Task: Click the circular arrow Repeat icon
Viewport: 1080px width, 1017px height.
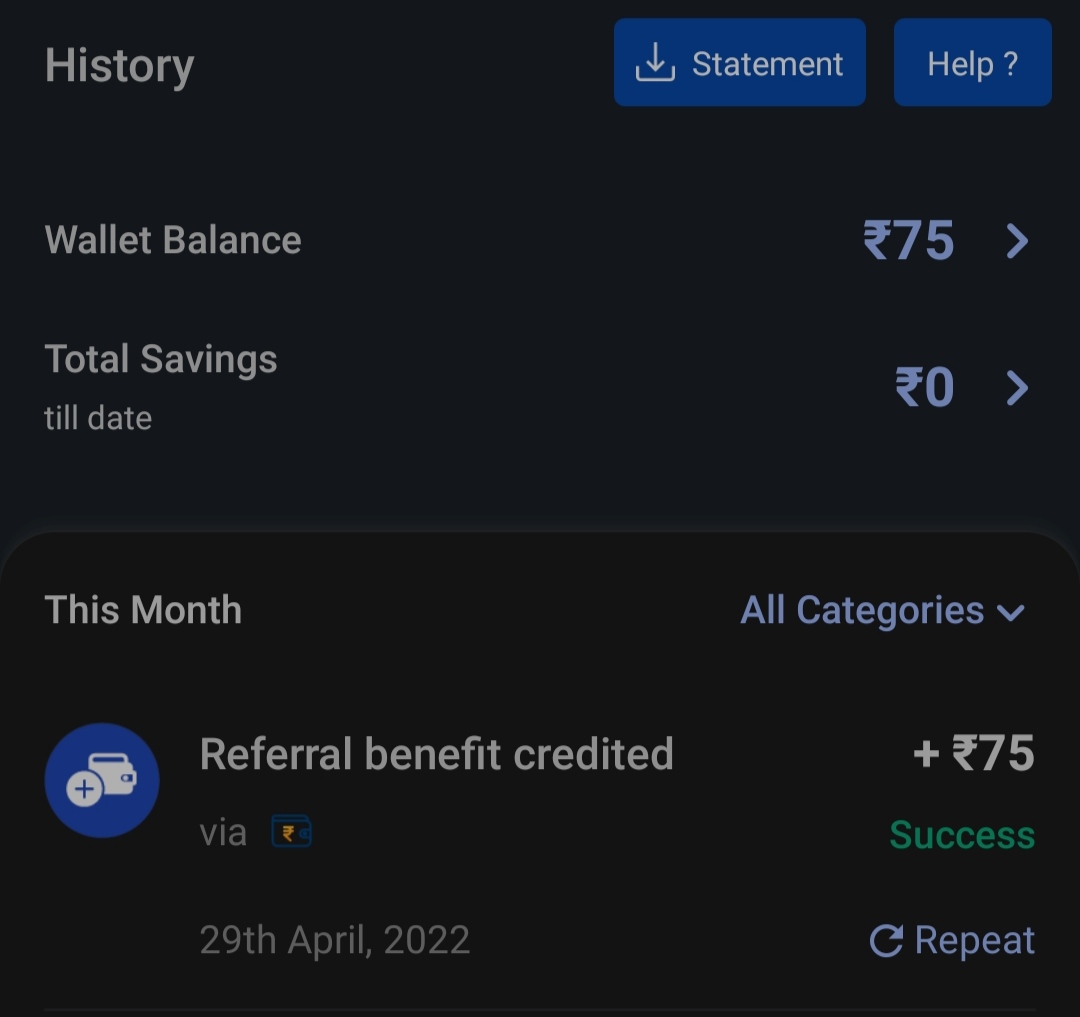Action: pos(886,941)
